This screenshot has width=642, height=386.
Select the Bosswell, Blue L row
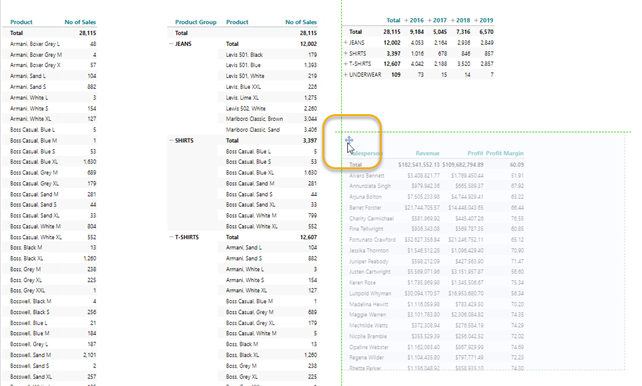pyautogui.click(x=50, y=323)
